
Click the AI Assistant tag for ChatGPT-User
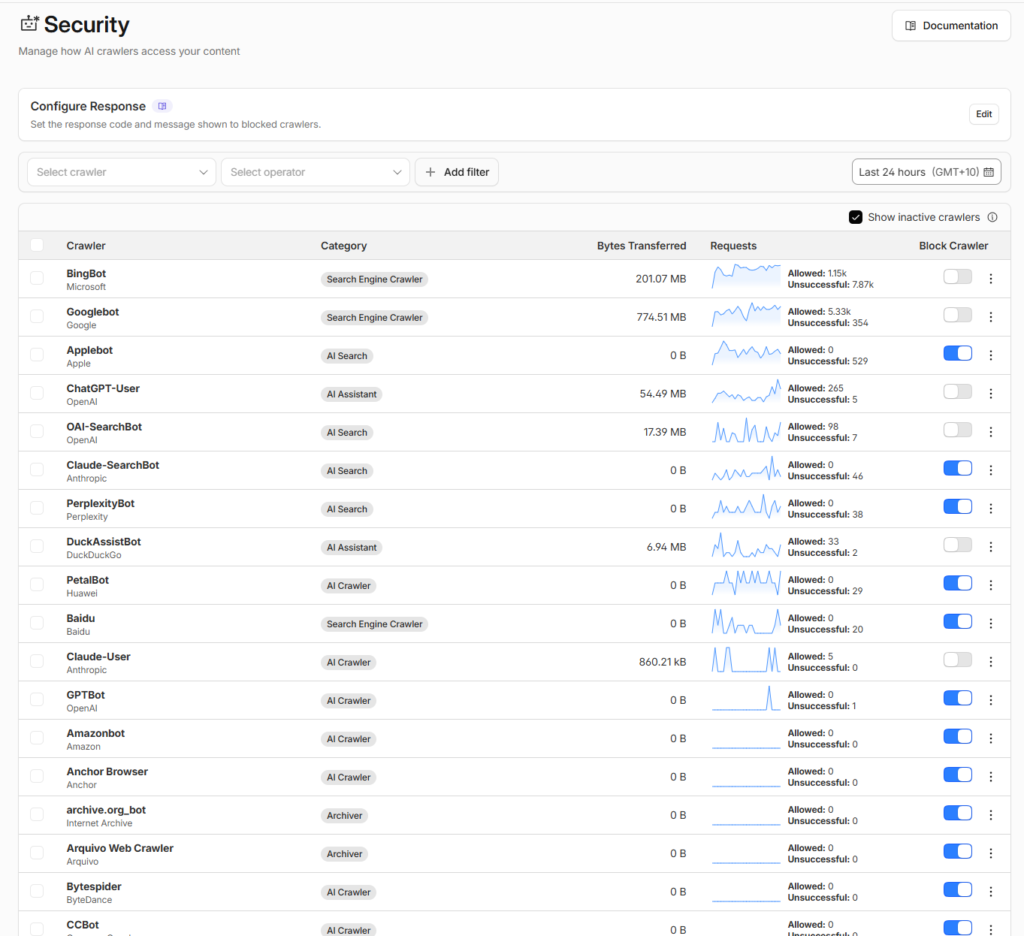pos(351,395)
